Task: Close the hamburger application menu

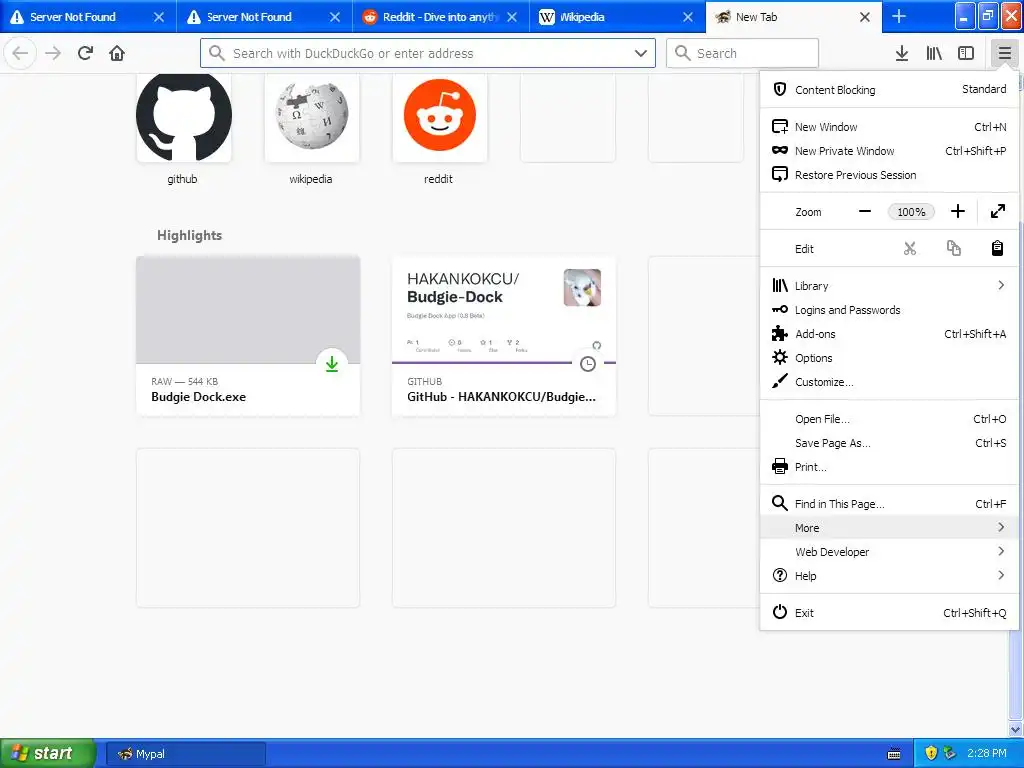Action: click(x=1004, y=53)
